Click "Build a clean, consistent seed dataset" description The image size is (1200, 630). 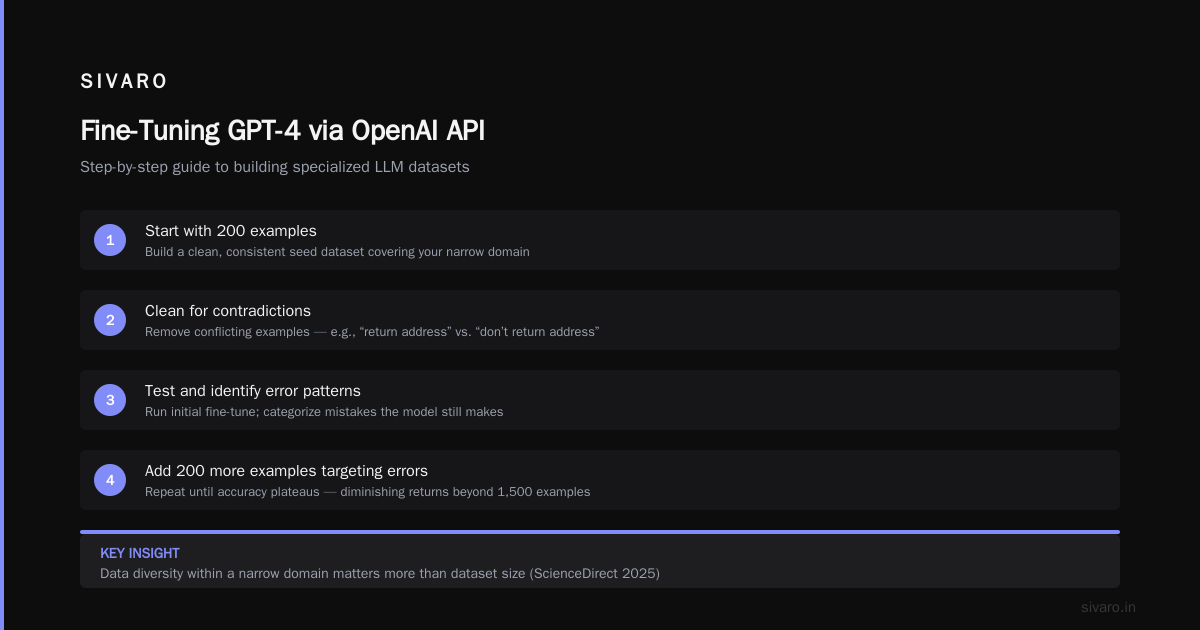(x=337, y=252)
